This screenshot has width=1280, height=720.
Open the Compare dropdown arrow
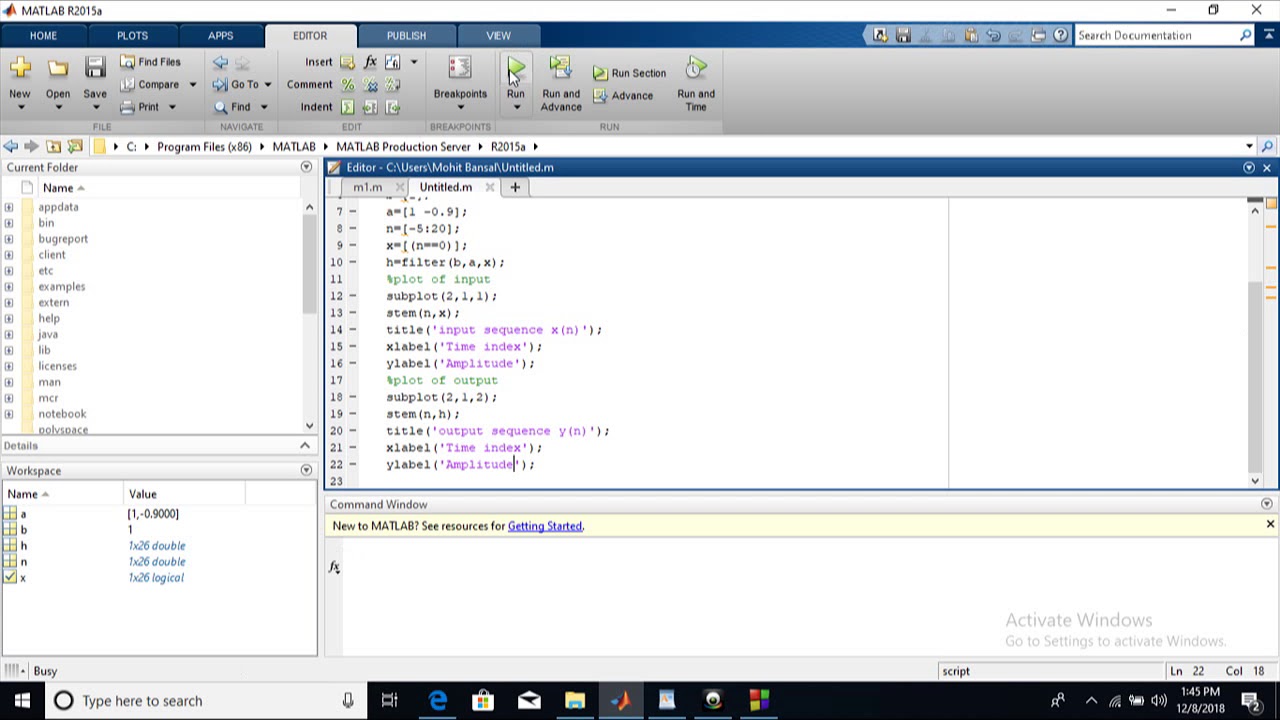click(x=192, y=85)
